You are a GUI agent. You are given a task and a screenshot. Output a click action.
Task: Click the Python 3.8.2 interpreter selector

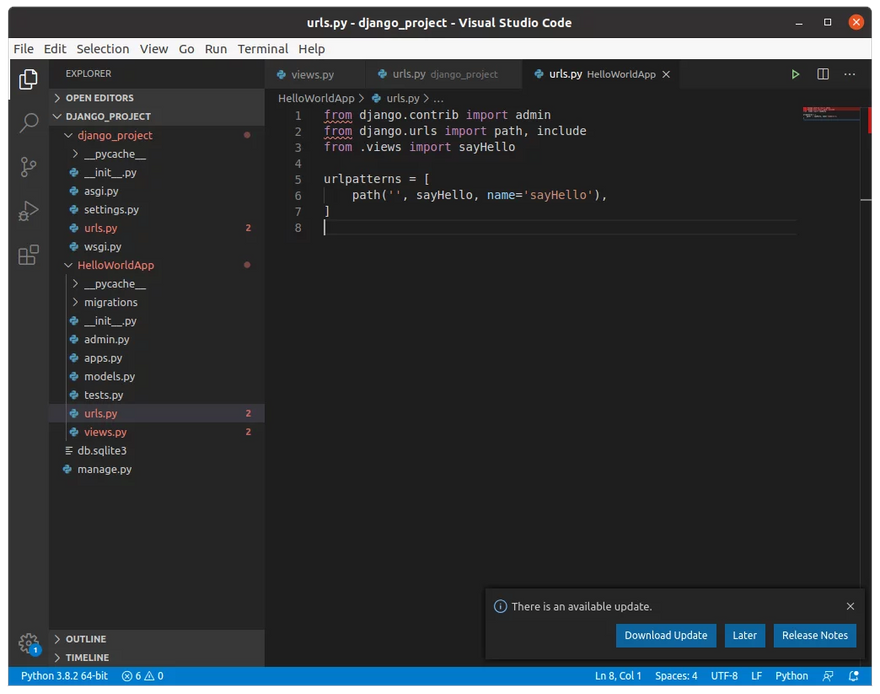point(62,676)
